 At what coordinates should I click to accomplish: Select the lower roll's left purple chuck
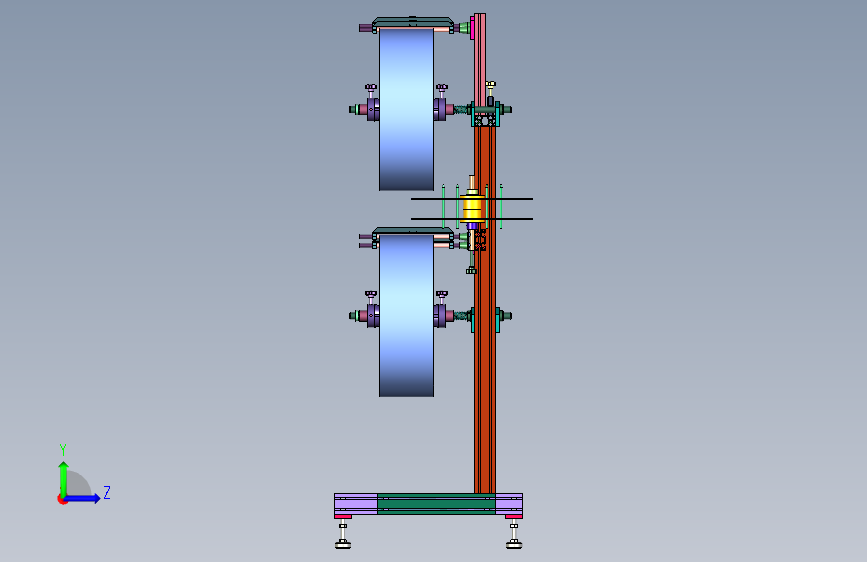coord(373,316)
